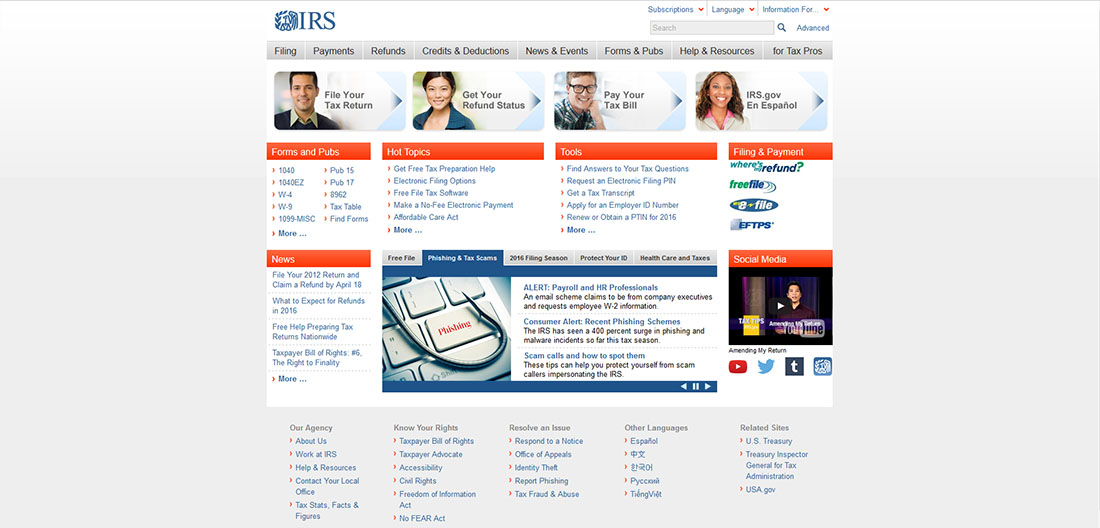The height and width of the screenshot is (528, 1100).
Task: Switch to the 2016 Filing Season tab
Action: click(538, 258)
